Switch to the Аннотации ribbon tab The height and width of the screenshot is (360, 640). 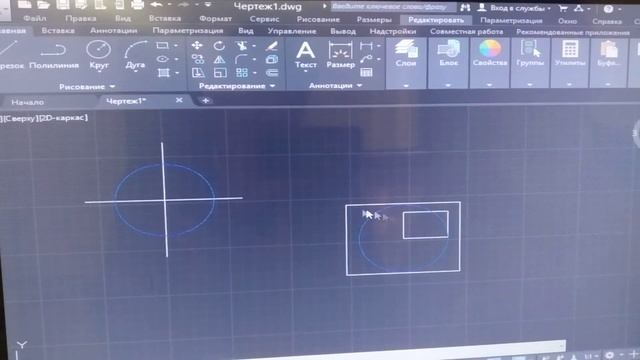click(x=113, y=31)
